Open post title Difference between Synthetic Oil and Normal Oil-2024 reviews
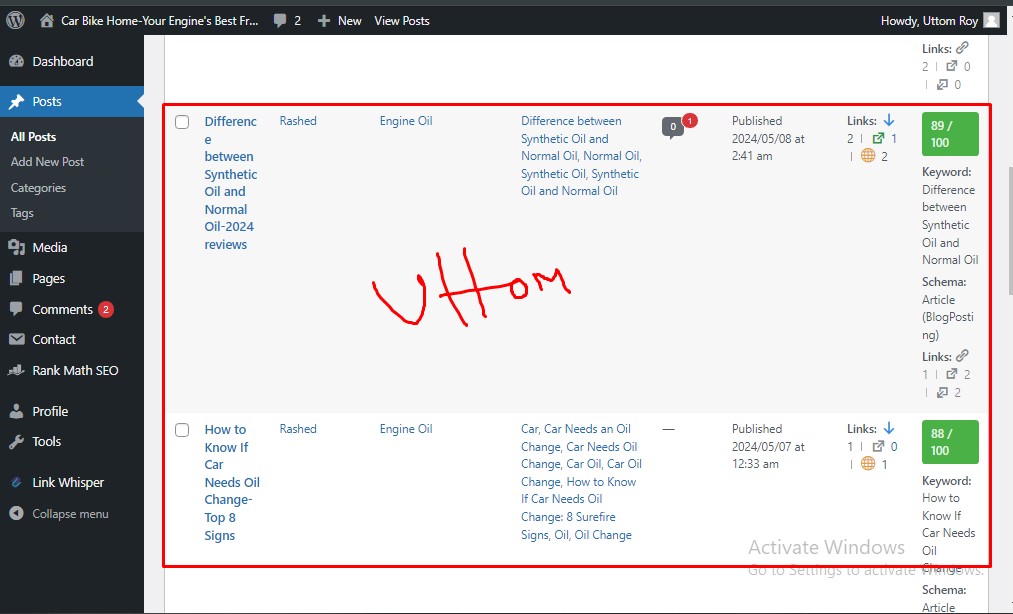This screenshot has height=614, width=1013. [231, 183]
